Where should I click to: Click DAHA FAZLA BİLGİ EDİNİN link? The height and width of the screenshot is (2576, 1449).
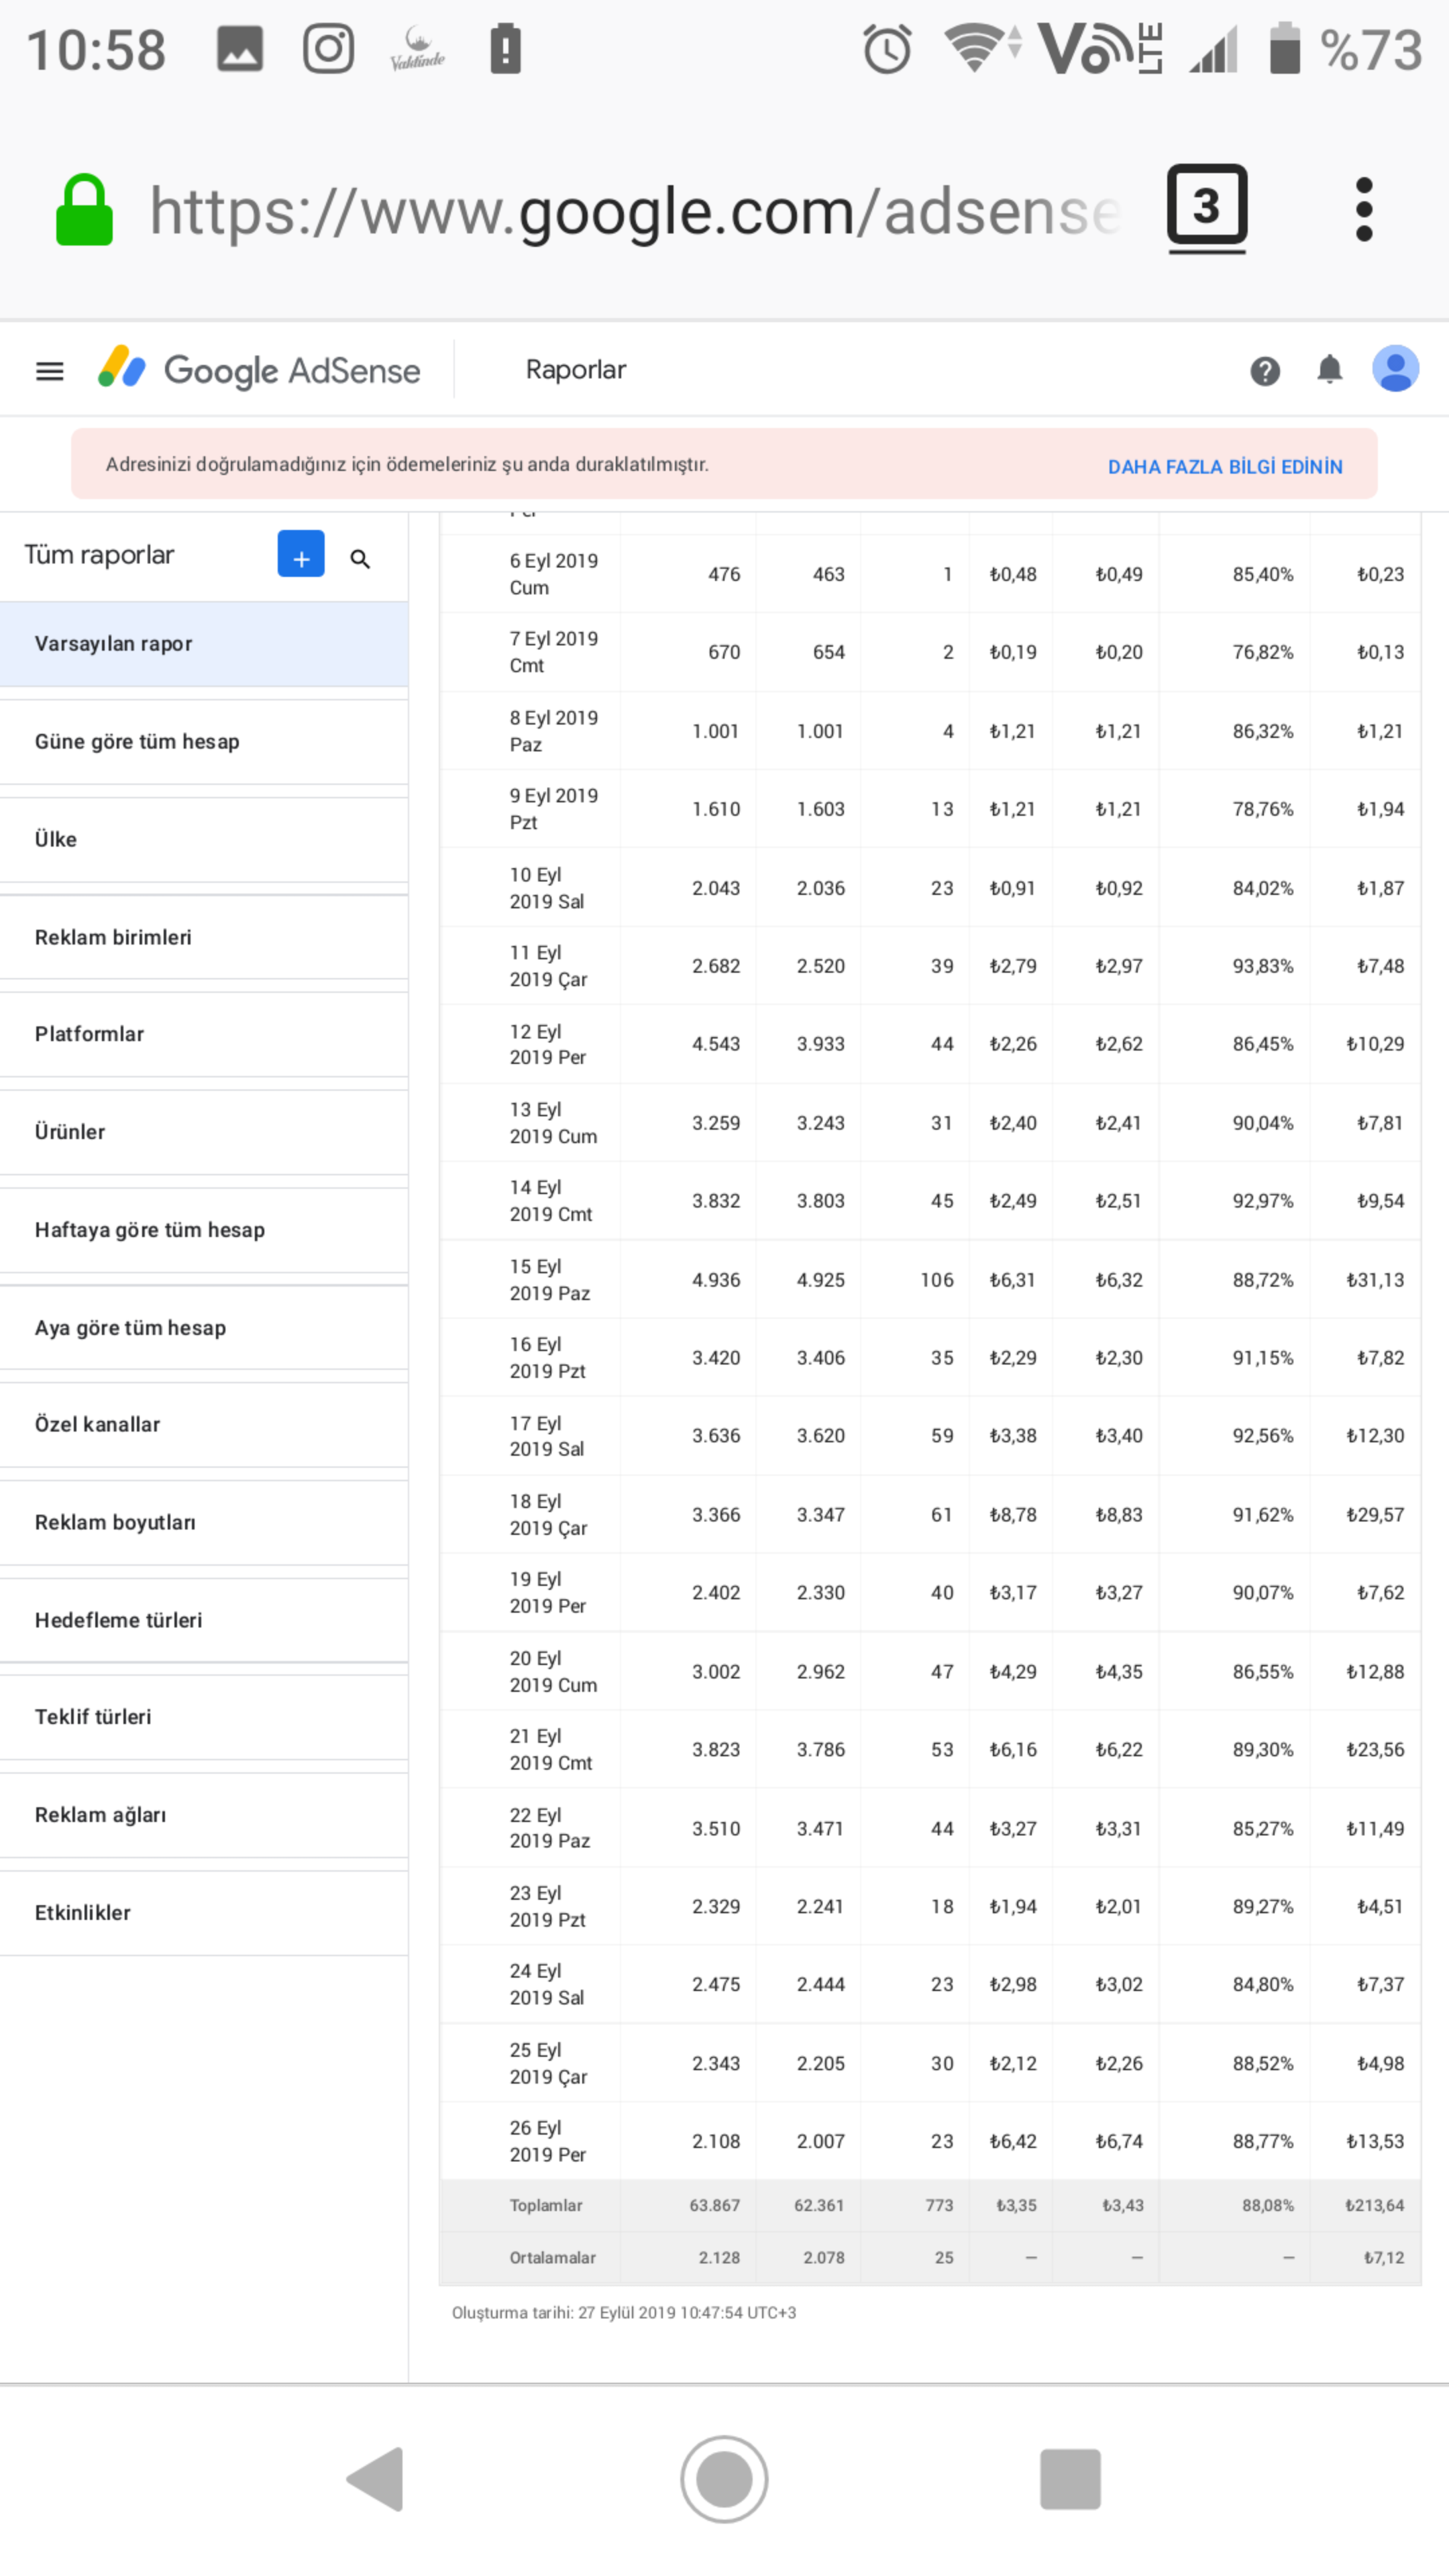pyautogui.click(x=1224, y=467)
